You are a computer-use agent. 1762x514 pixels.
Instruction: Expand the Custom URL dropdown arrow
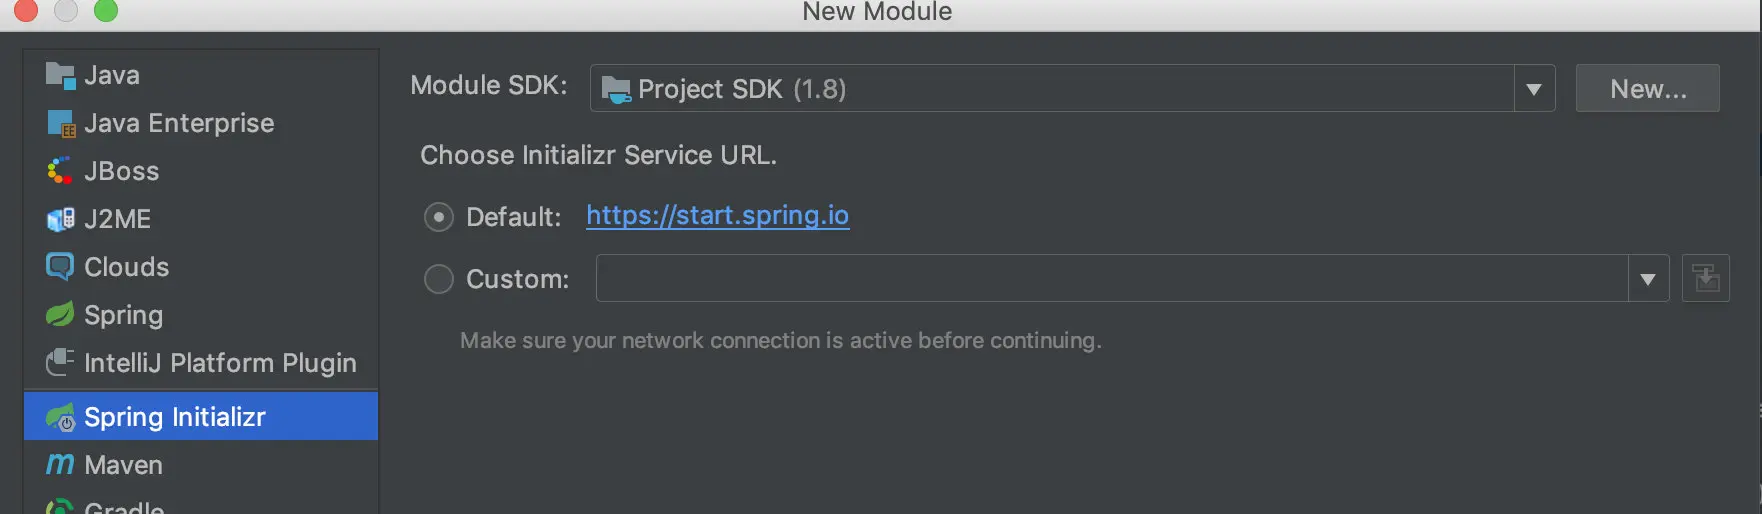[1648, 279]
